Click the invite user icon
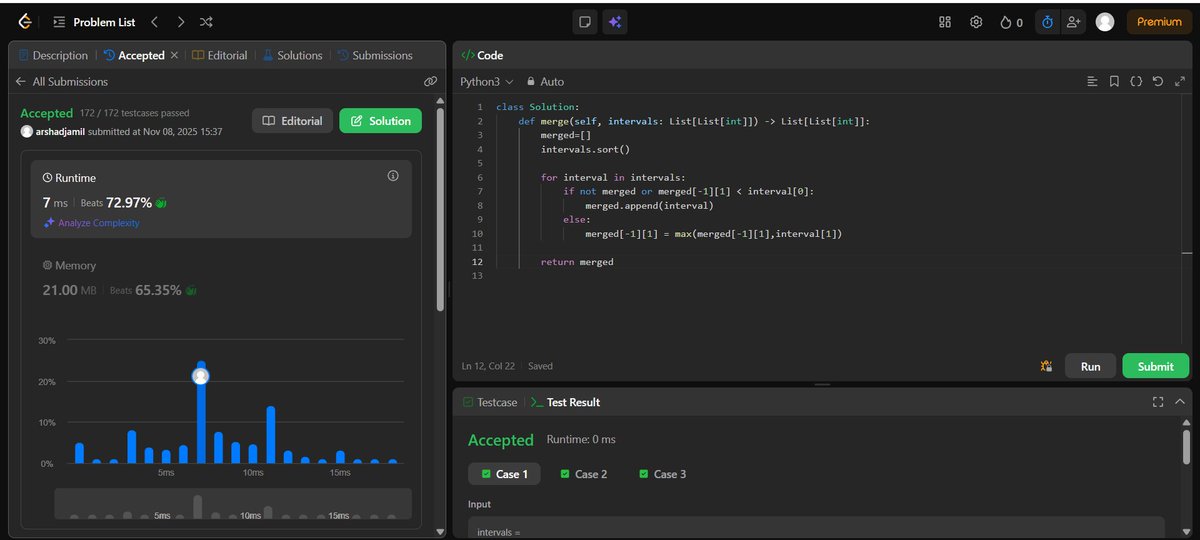Screen dimensions: 1200x540 [x=1074, y=22]
